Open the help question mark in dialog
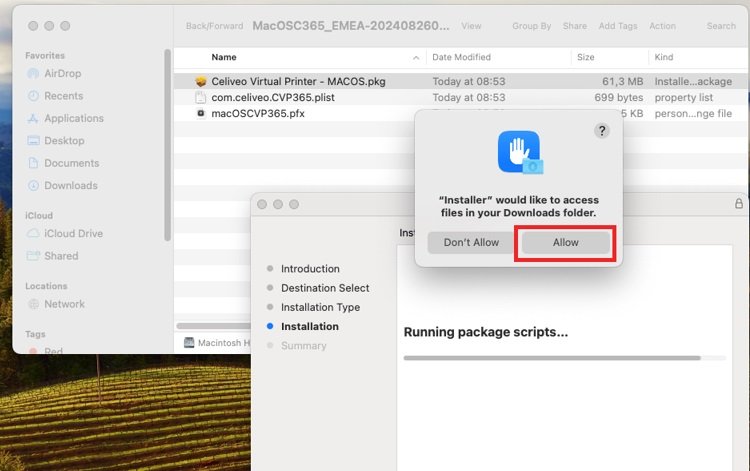Viewport: 750px width, 471px height. (x=602, y=131)
